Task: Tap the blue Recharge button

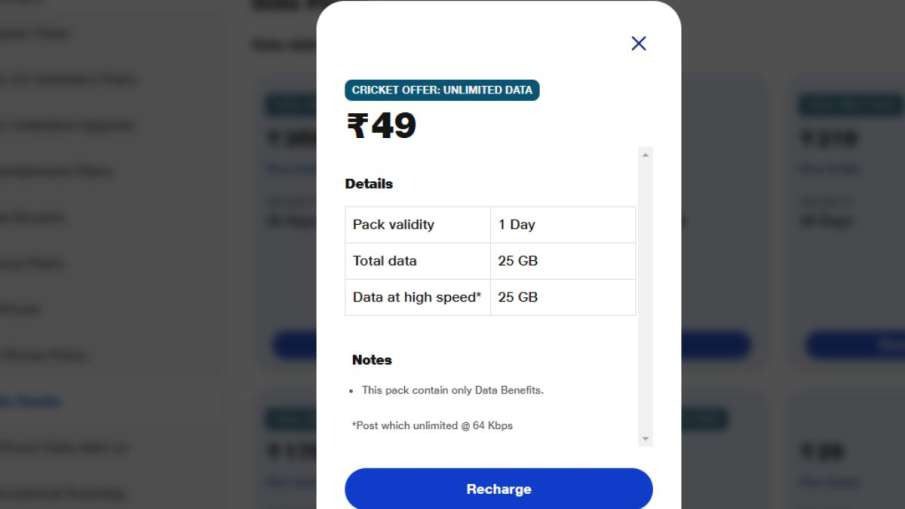Action: [x=499, y=489]
